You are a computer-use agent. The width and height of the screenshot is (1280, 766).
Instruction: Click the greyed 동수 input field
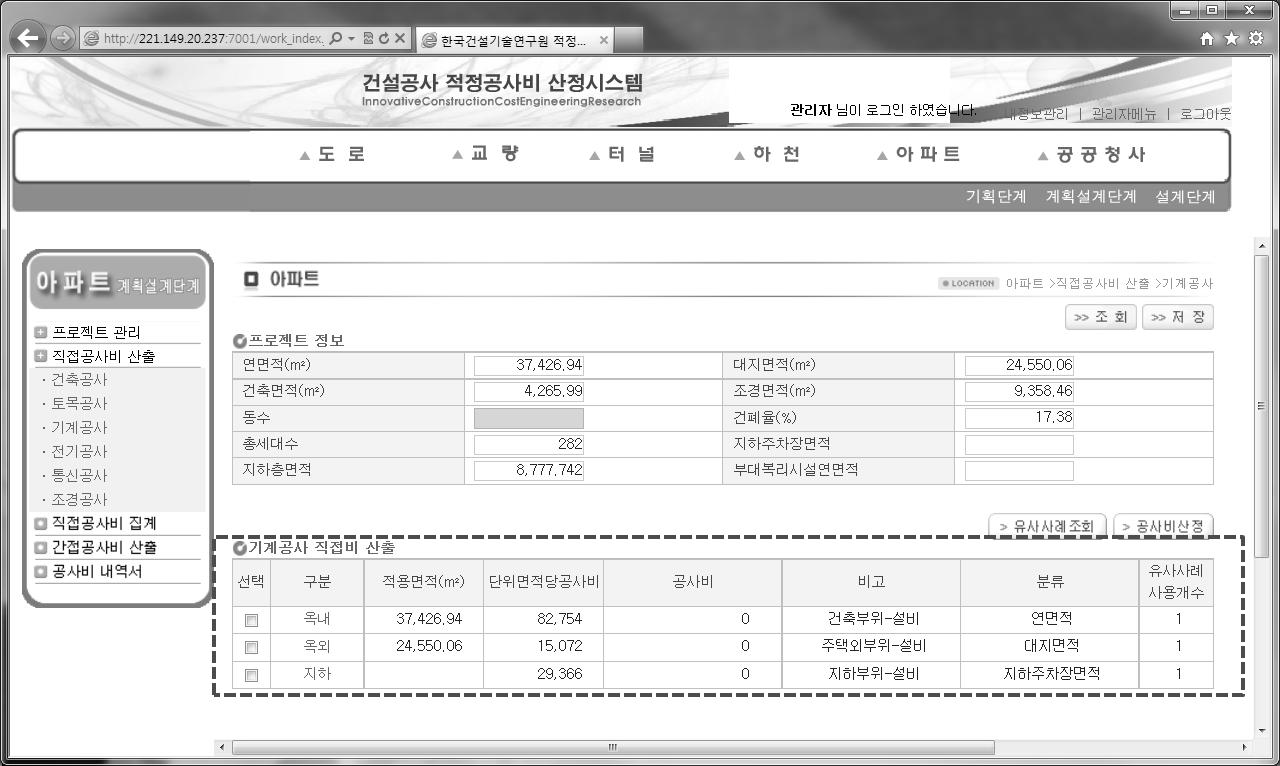529,418
